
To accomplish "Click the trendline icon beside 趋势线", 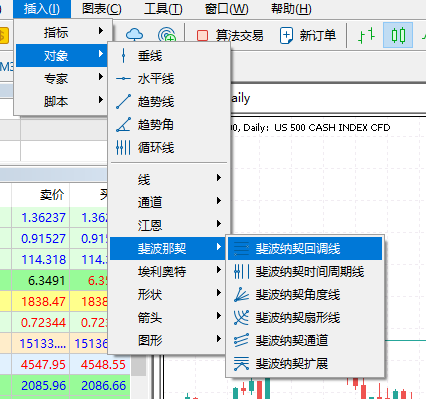I will 123,102.
